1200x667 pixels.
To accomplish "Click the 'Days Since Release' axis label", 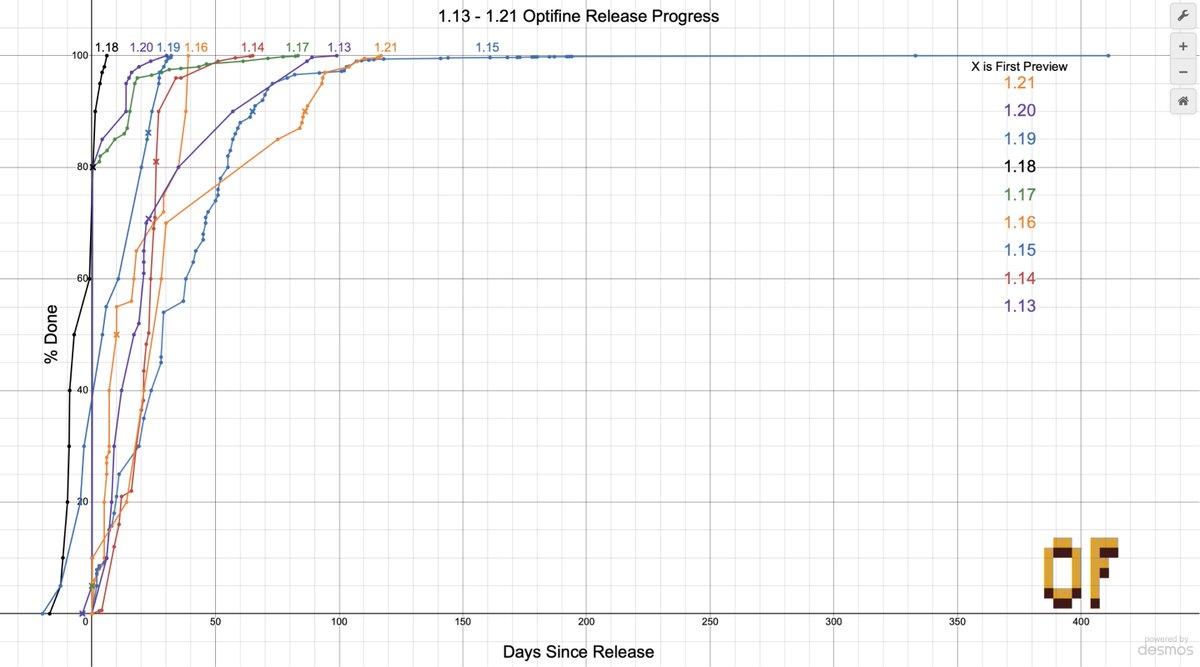I will (578, 652).
